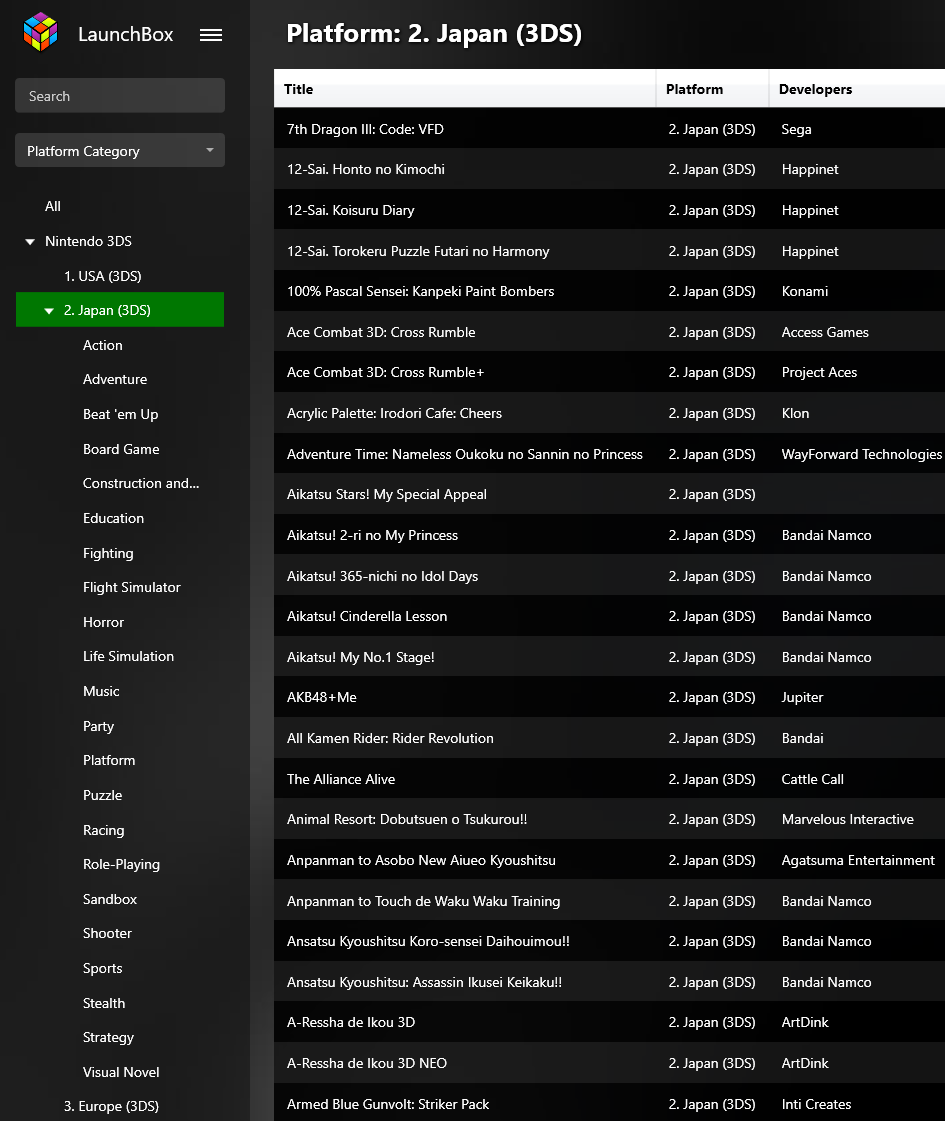Select All in the sidebar
Screen dimensions: 945x1121
[53, 206]
